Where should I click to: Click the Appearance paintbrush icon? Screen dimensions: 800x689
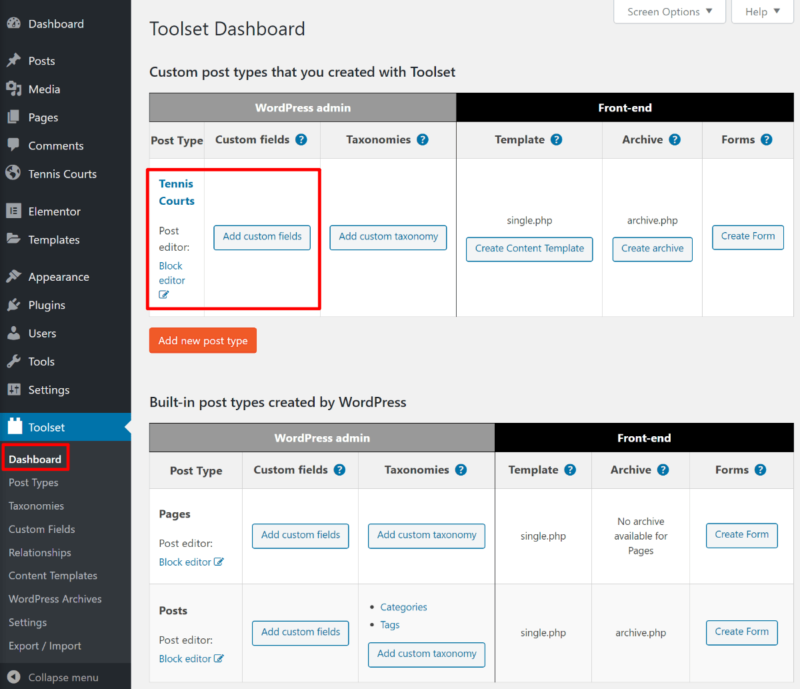point(14,276)
